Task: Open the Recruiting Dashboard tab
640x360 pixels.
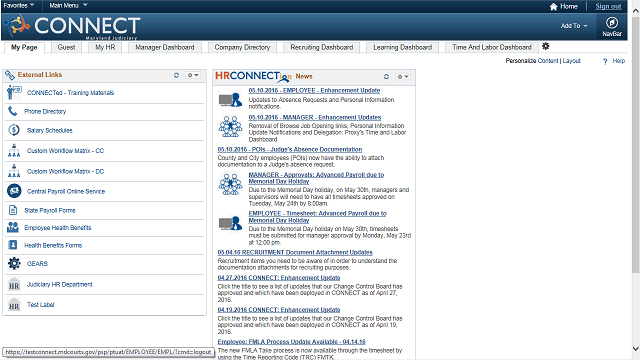Action: click(322, 47)
